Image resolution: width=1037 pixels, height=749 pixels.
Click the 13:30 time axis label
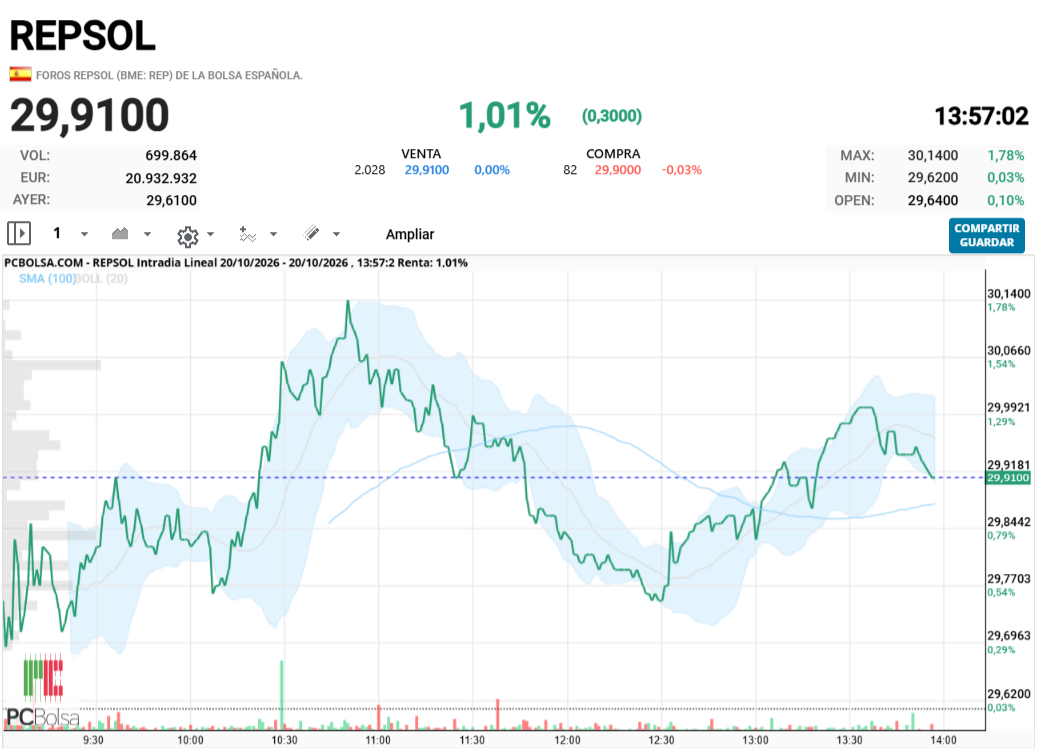tap(849, 740)
